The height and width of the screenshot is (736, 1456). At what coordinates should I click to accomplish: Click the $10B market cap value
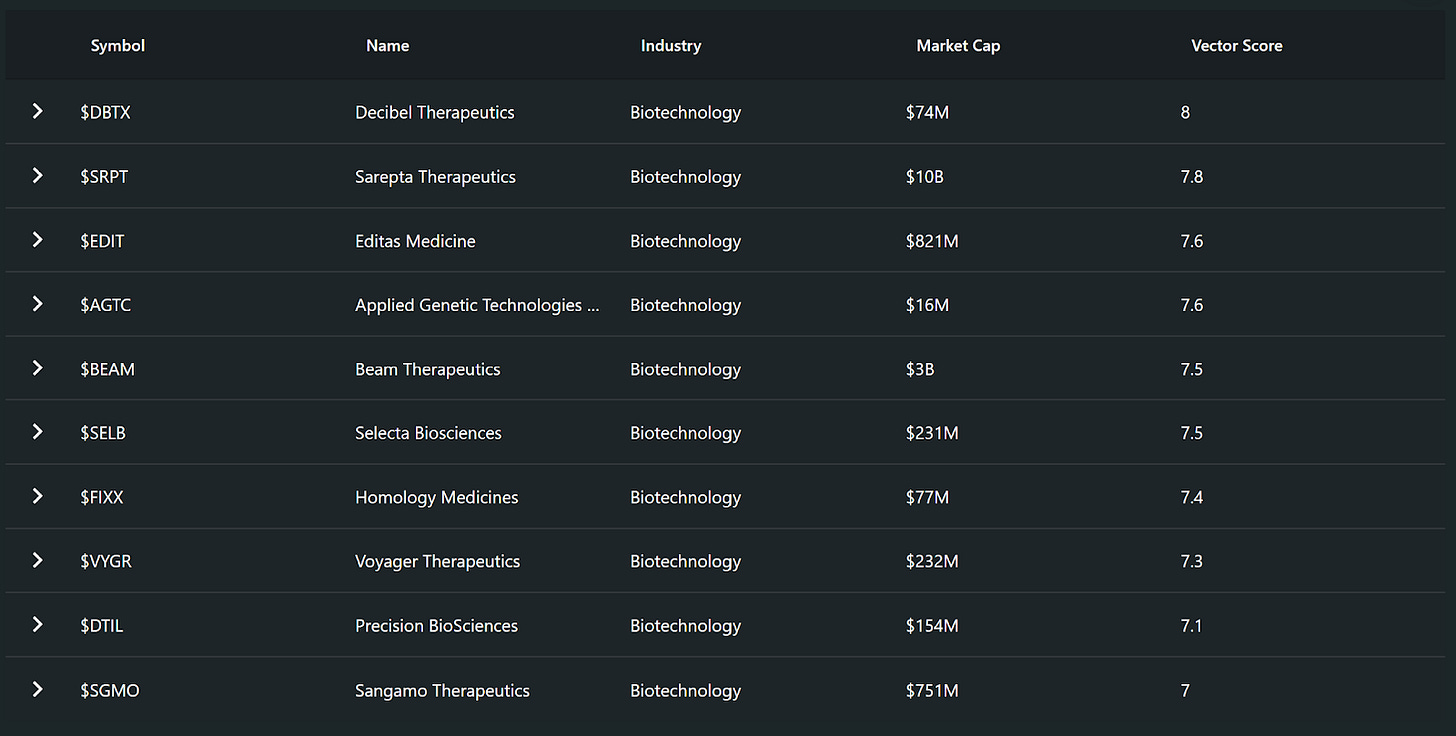click(925, 176)
